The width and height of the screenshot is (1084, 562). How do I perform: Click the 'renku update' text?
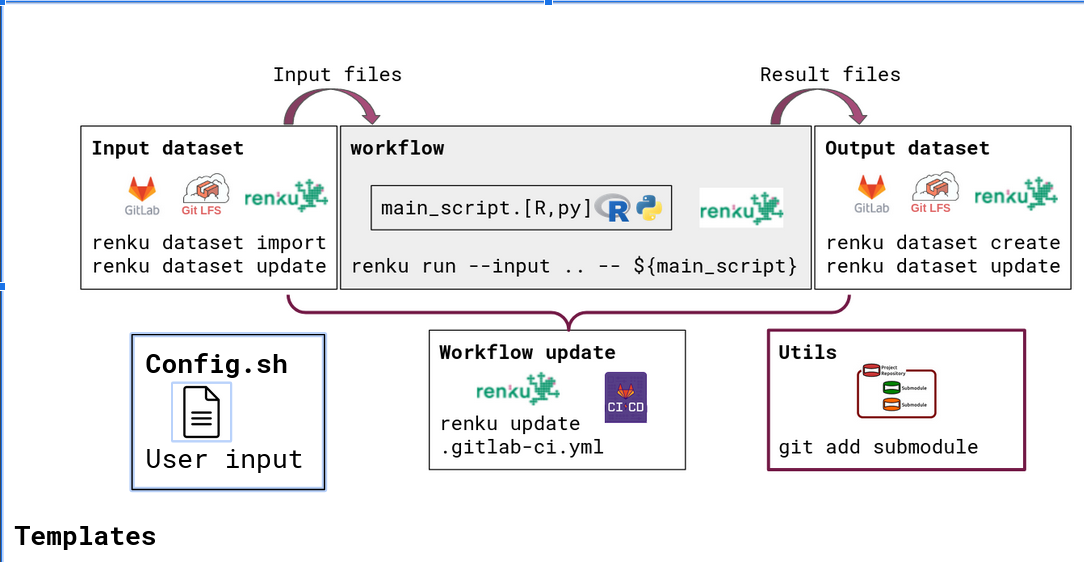click(x=510, y=424)
